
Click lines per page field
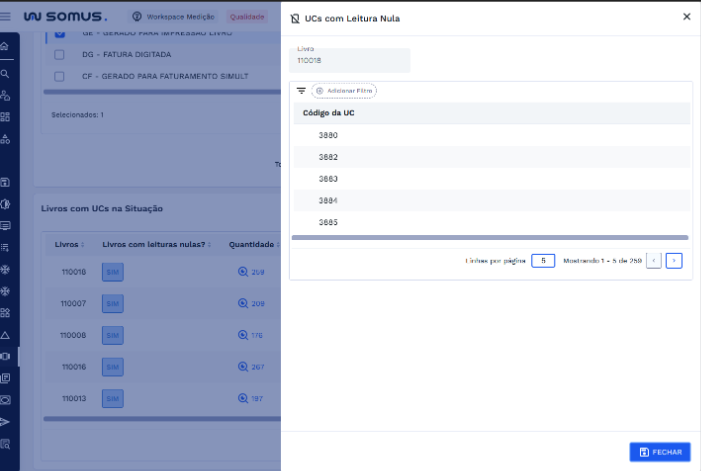[543, 261]
